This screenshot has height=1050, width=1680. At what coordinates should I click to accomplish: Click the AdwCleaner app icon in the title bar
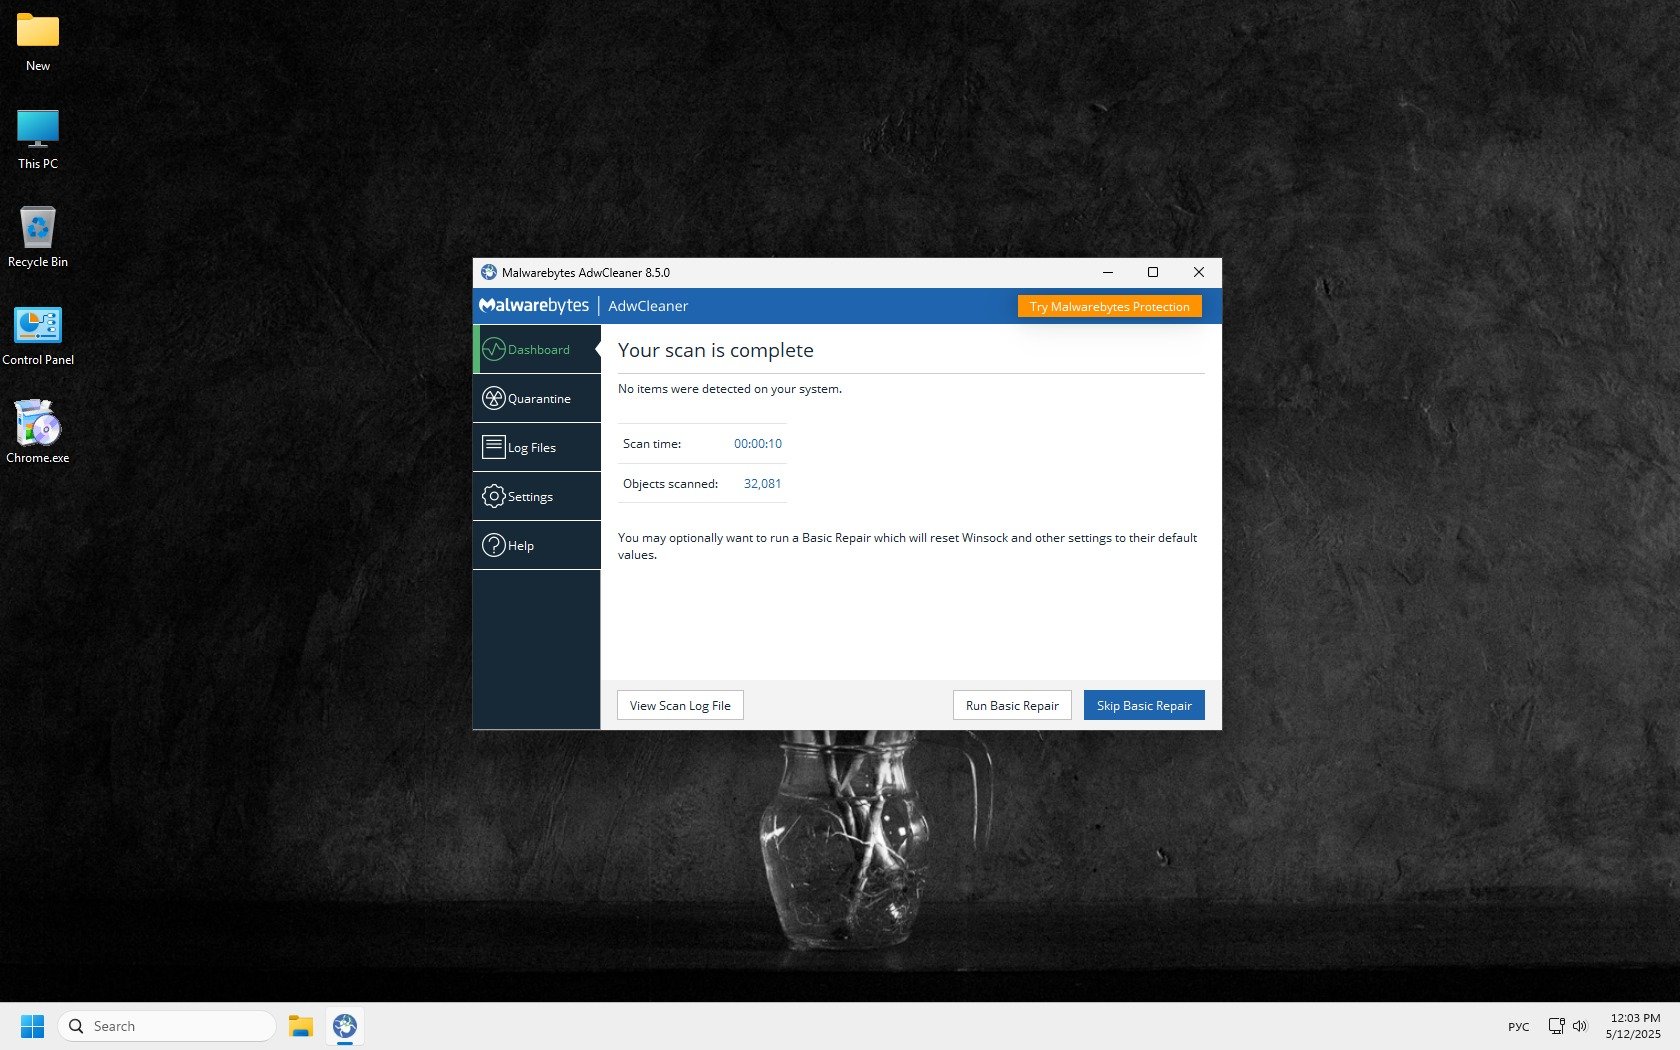(489, 272)
